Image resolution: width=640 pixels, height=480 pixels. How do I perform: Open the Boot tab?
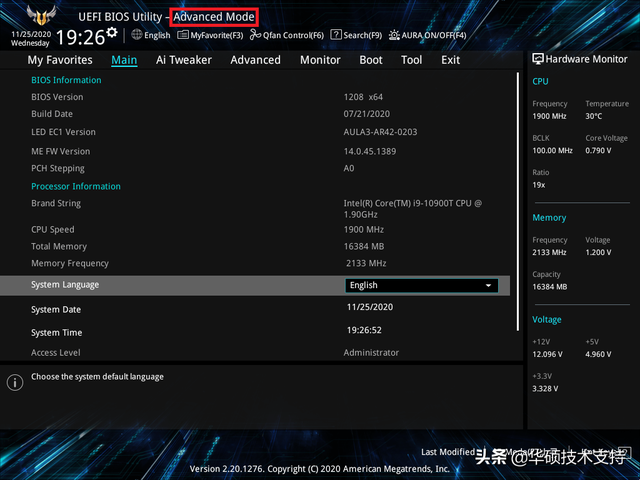(371, 60)
